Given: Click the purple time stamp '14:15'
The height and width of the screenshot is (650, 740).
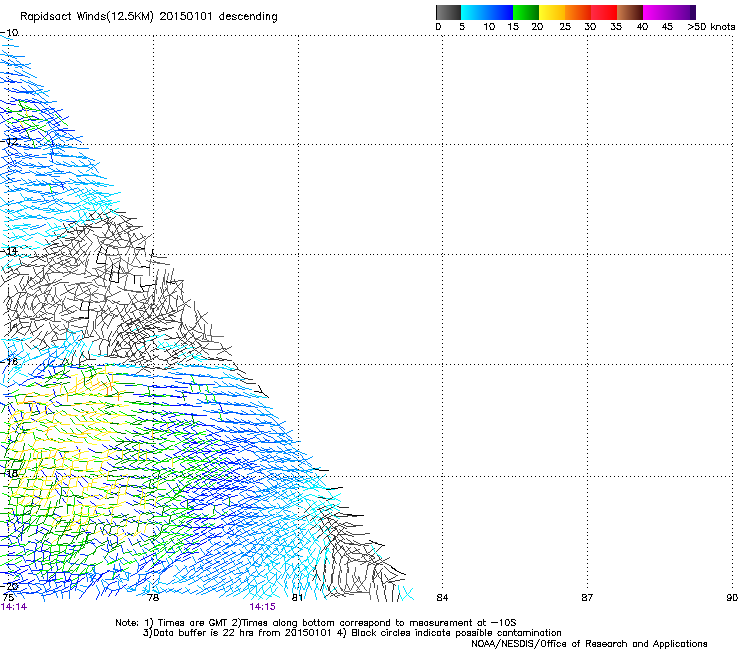Looking at the screenshot, I should click(x=262, y=607).
